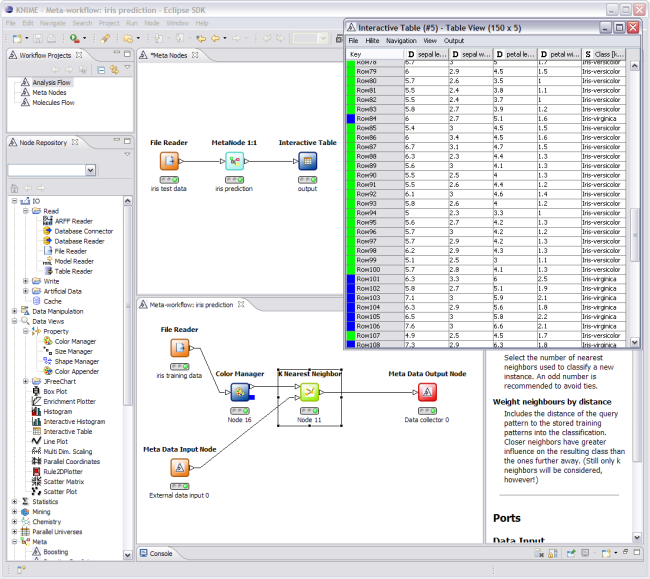Select the Meta Data Output Node

427,392
